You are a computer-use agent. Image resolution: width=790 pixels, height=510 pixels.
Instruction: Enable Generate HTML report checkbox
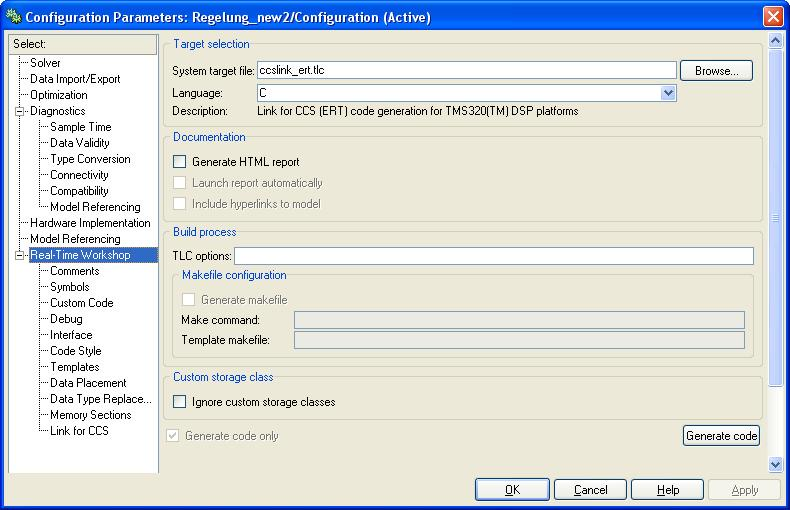coord(180,161)
